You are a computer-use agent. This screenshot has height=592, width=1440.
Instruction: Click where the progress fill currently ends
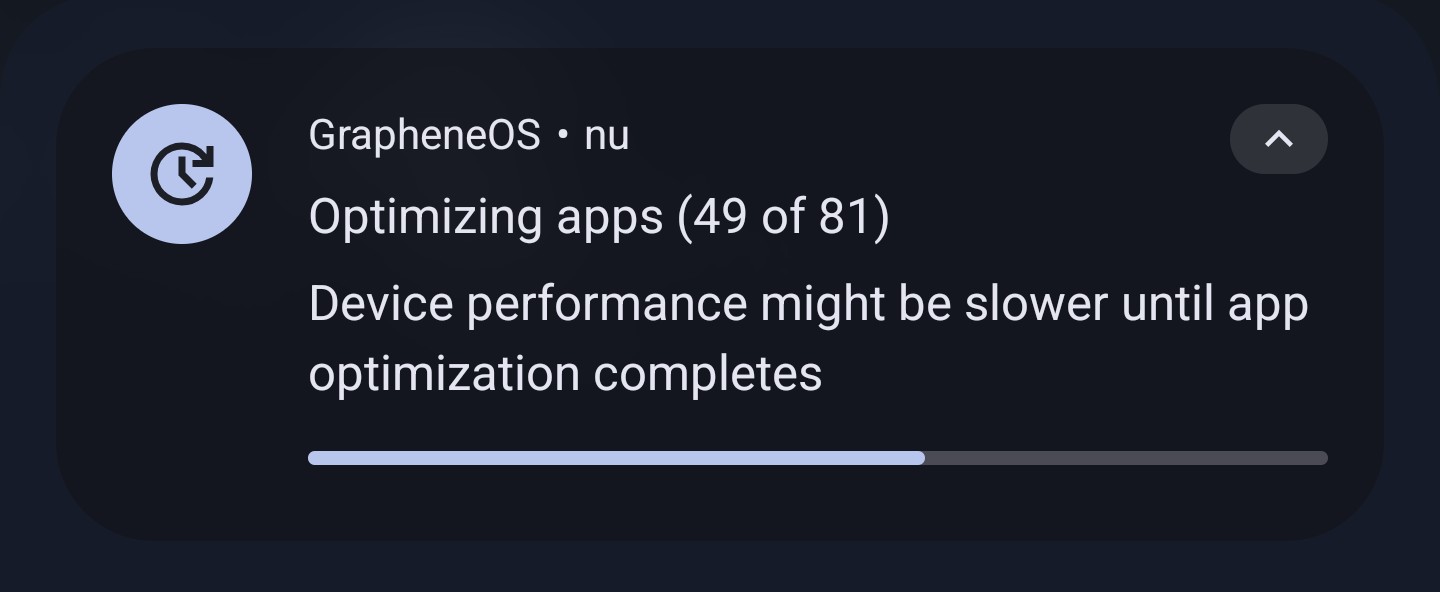[x=923, y=458]
